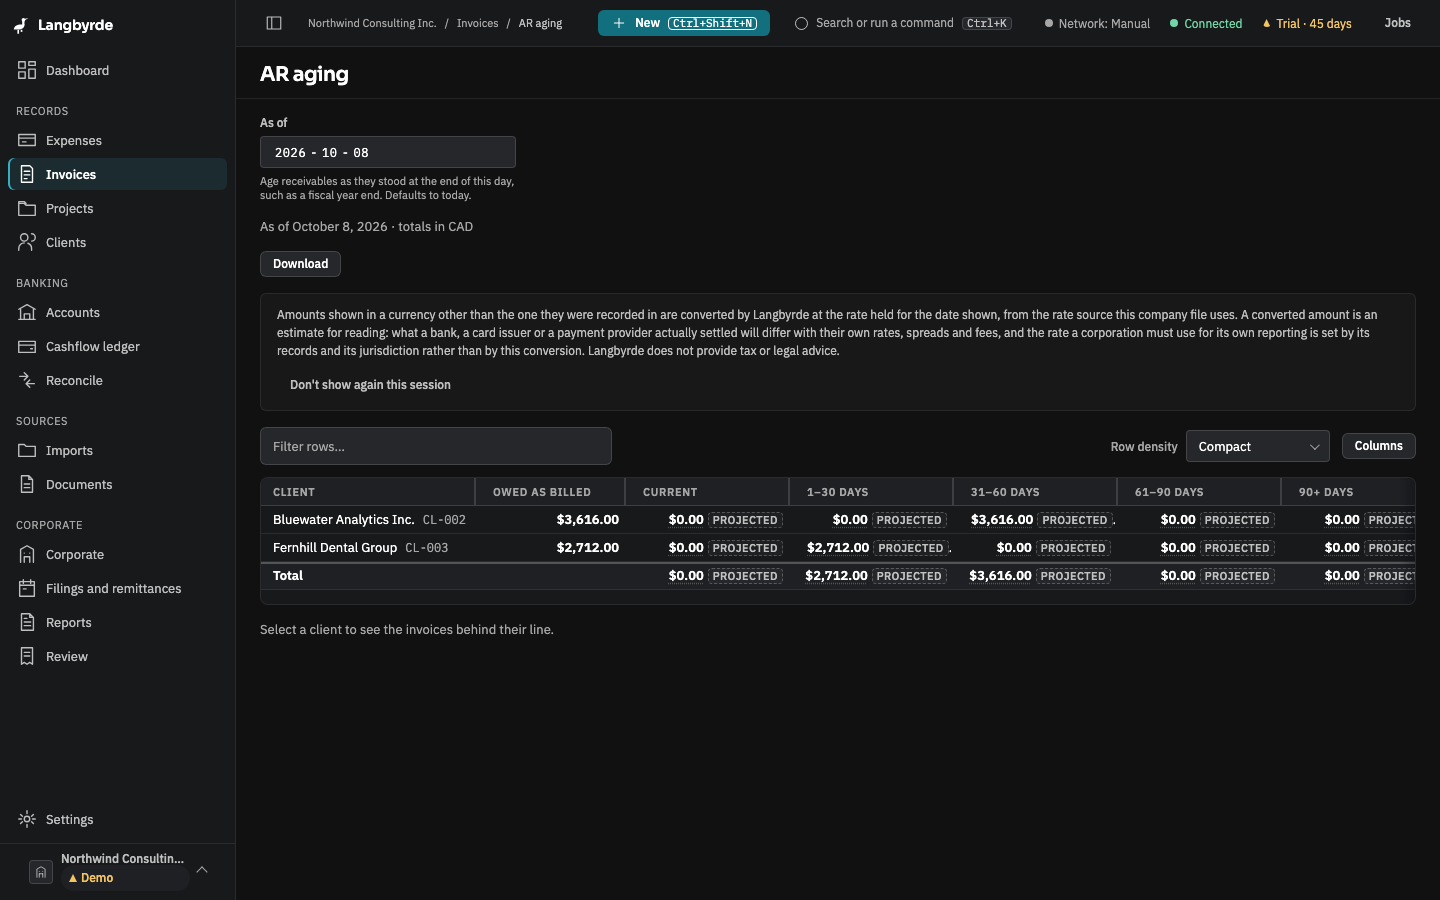Click Network: Manual status
Viewport: 1440px width, 900px height.
click(x=1097, y=23)
